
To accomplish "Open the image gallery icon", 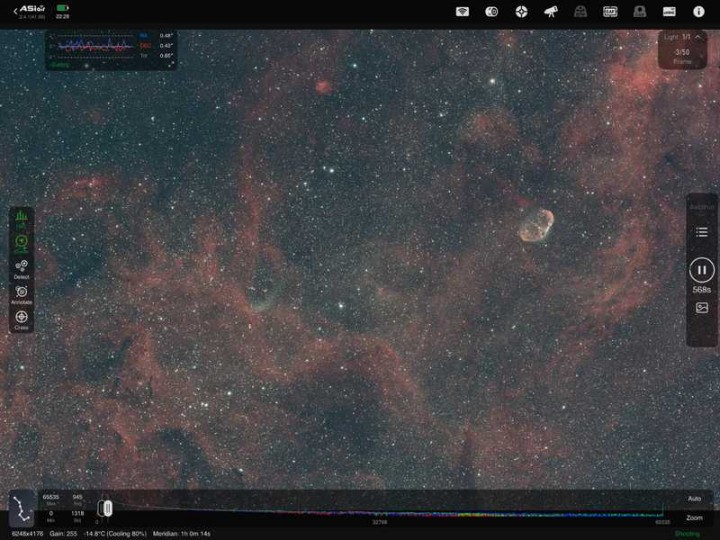I will 702,308.
